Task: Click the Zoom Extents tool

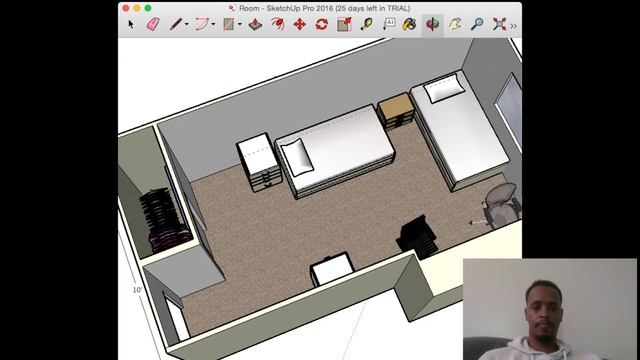Action: pos(499,24)
